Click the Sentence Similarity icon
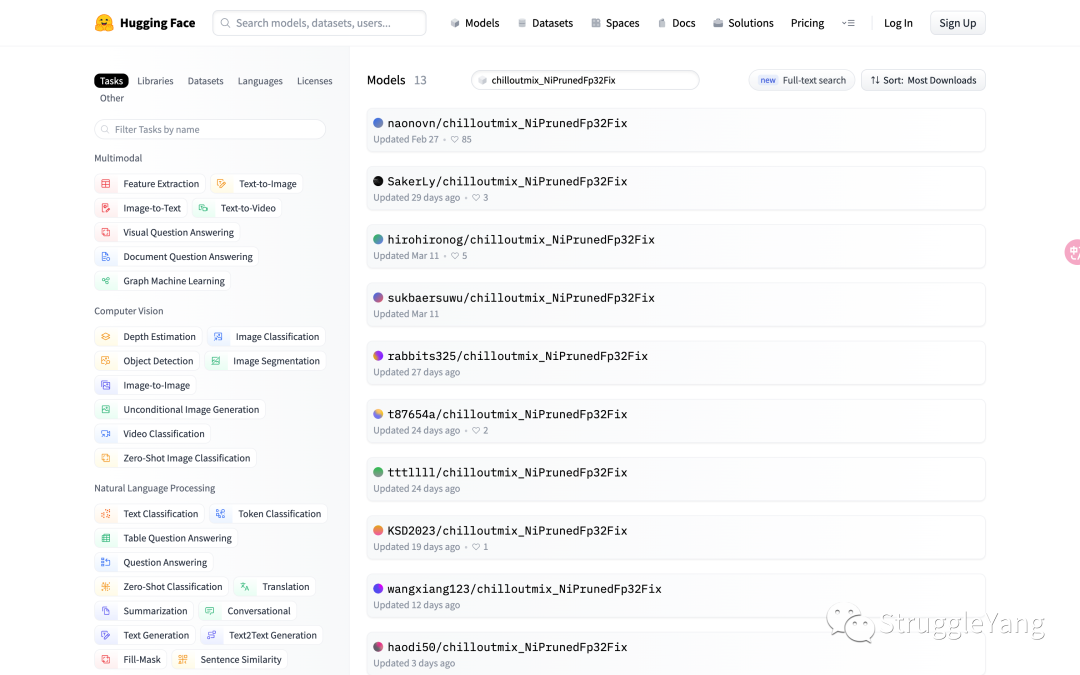1080x675 pixels. [x=183, y=660]
